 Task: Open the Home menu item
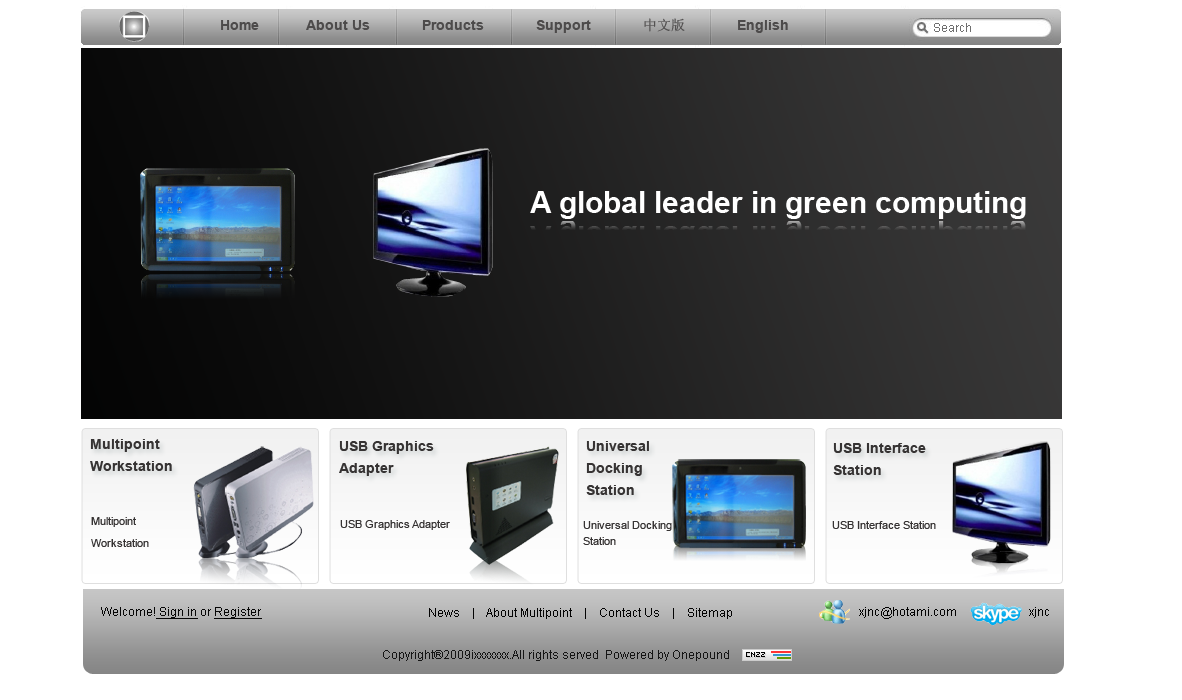239,26
